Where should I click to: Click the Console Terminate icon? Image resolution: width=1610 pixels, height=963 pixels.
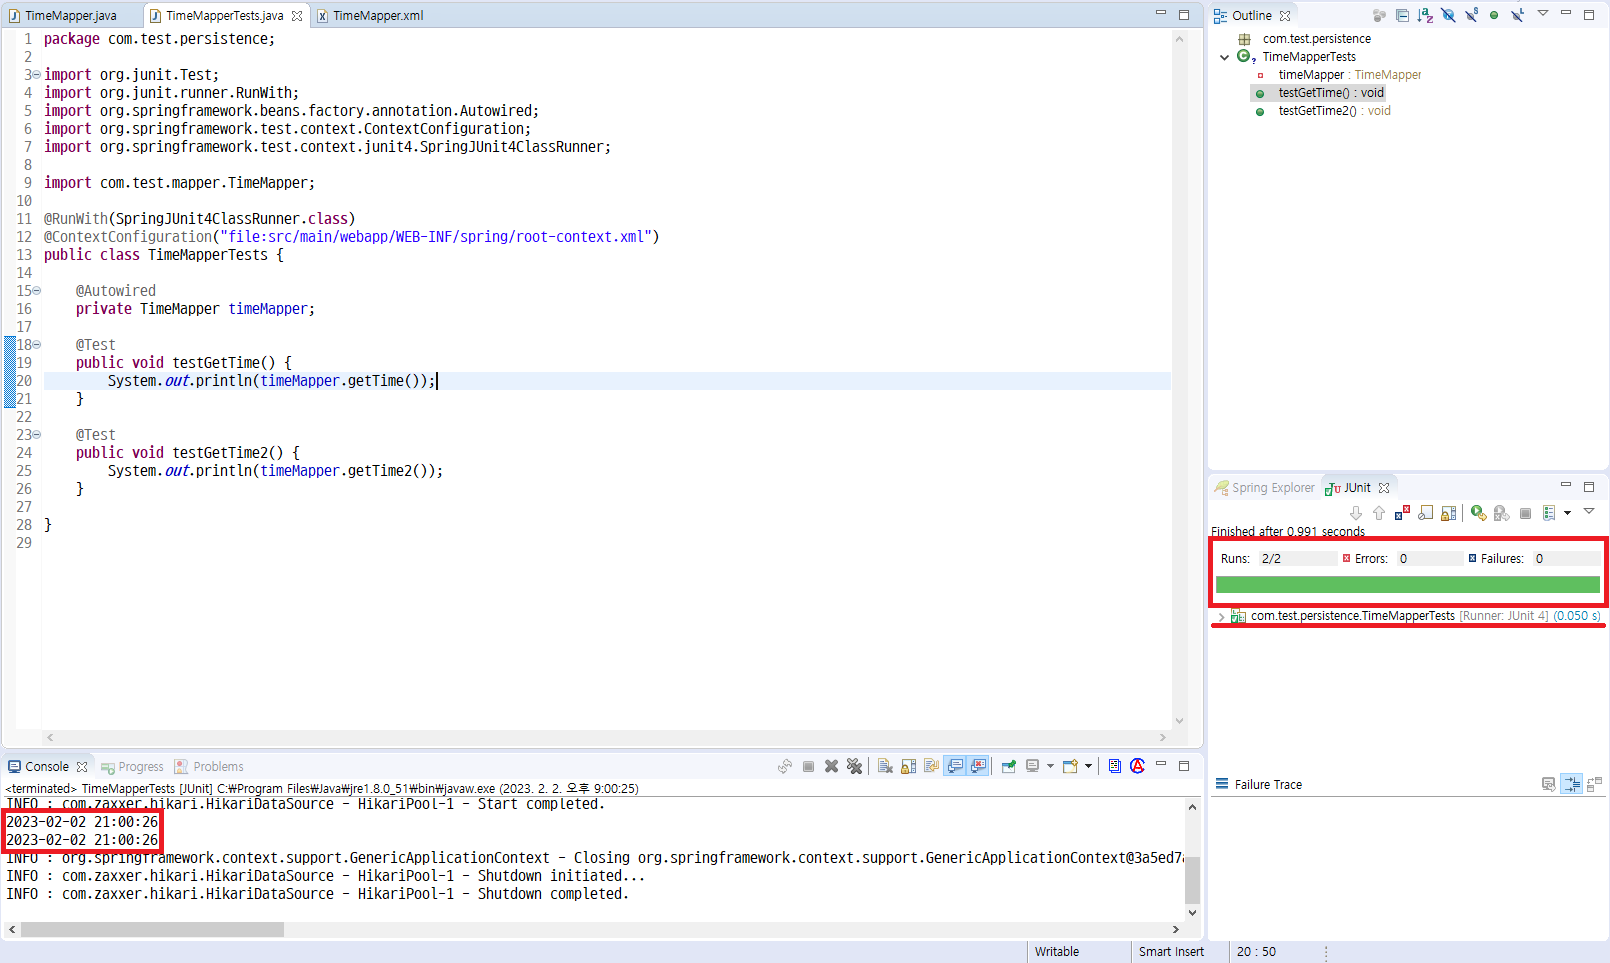pyautogui.click(x=808, y=766)
